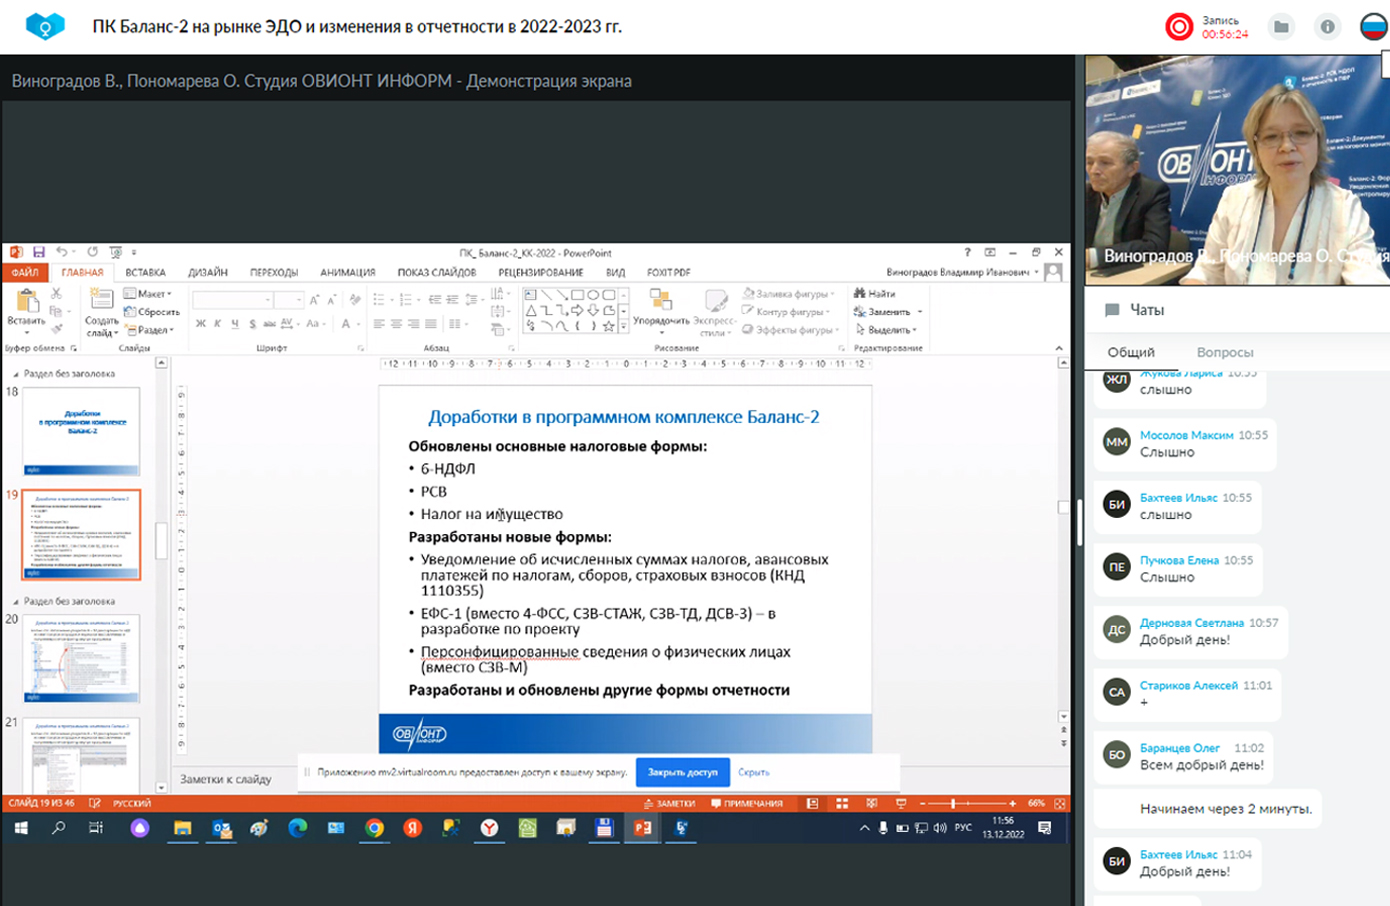Apply bold Ж formatting
Image resolution: width=1390 pixels, height=906 pixels.
point(201,323)
